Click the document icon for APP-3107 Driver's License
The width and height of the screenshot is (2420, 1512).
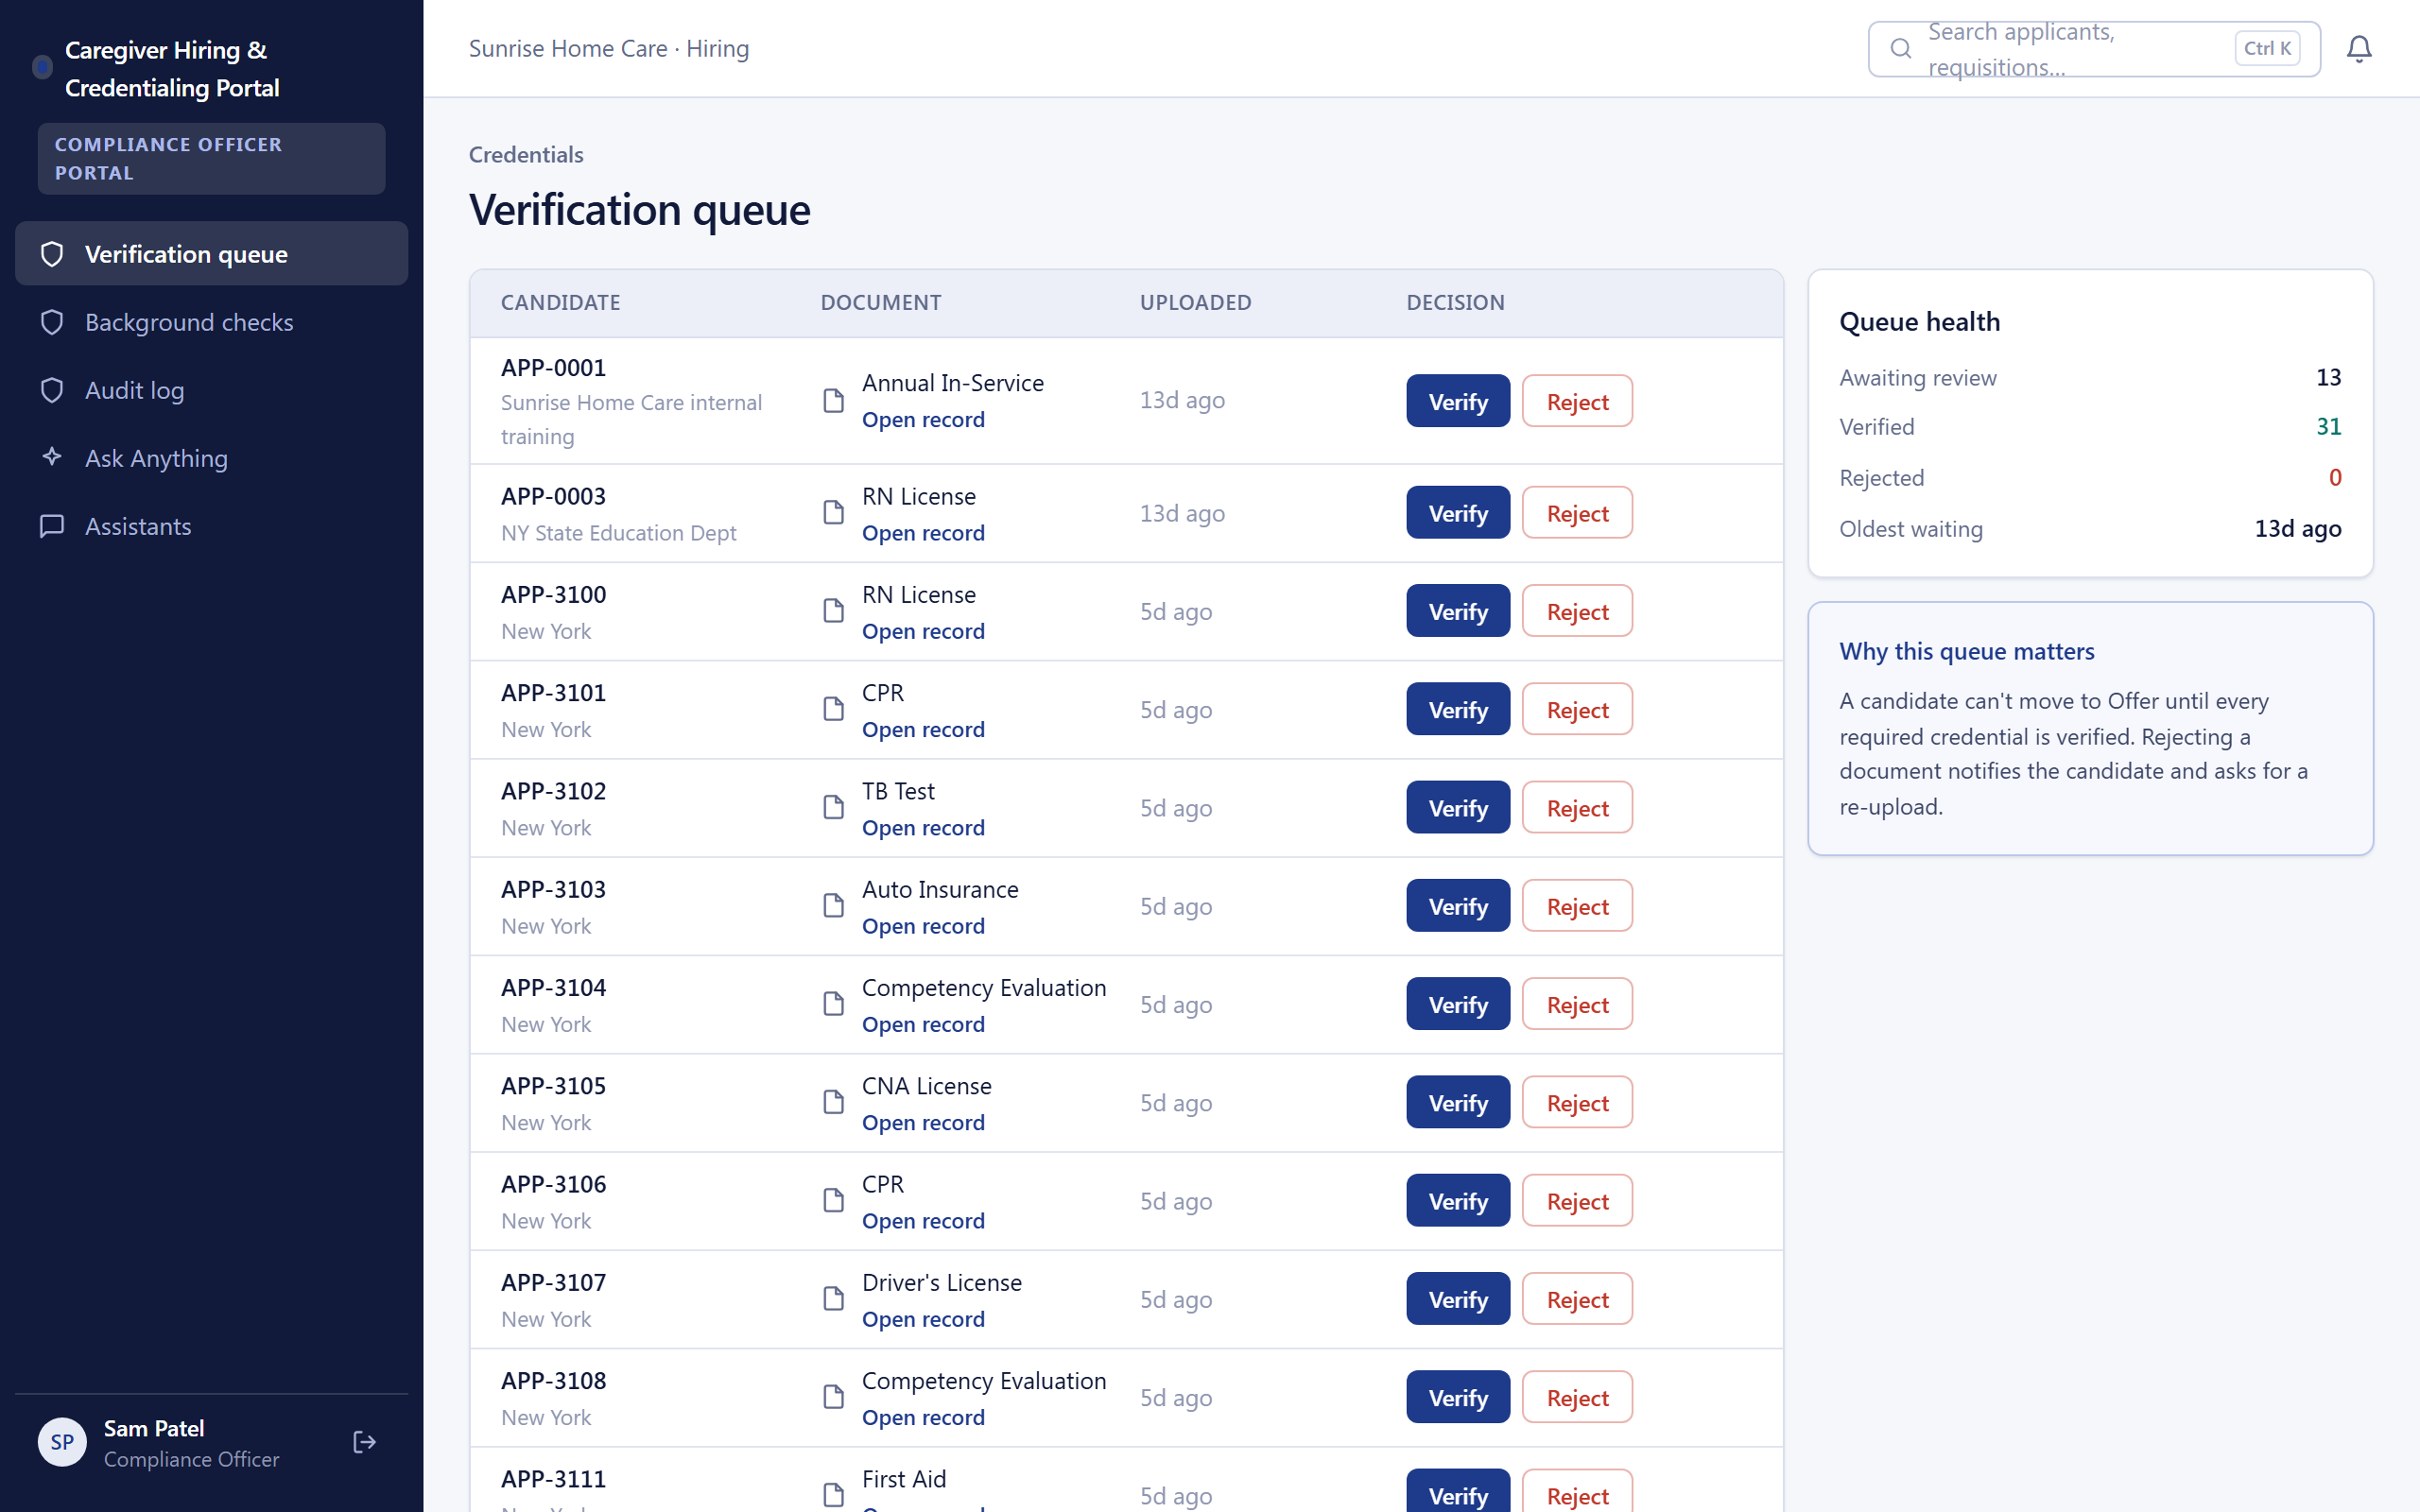[x=833, y=1299]
